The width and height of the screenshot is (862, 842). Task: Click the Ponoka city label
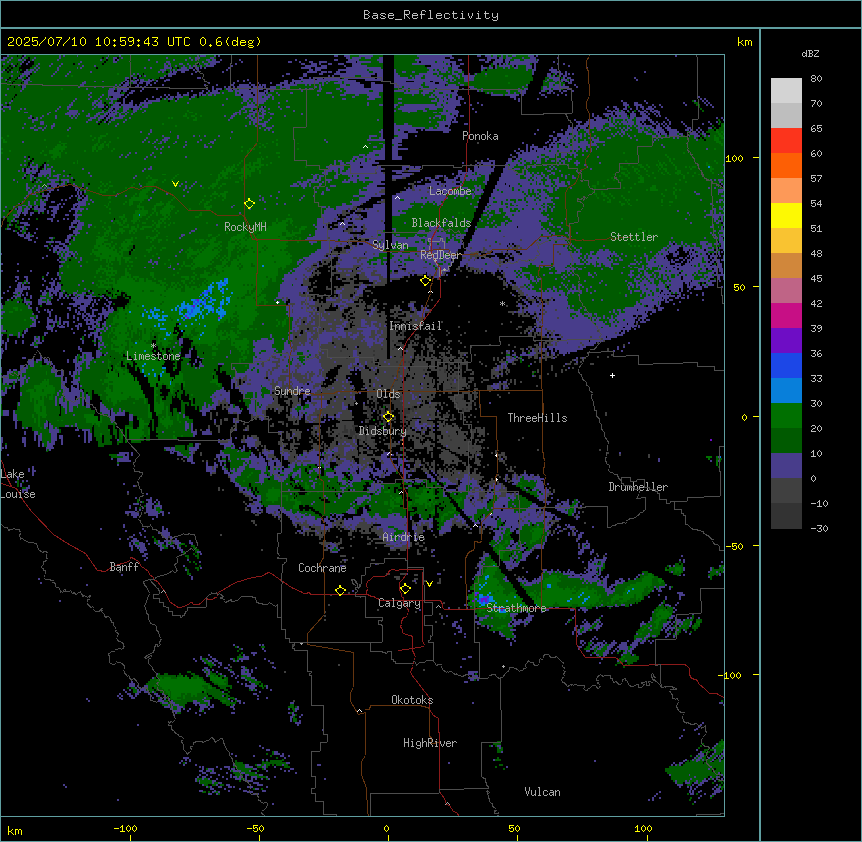480,136
